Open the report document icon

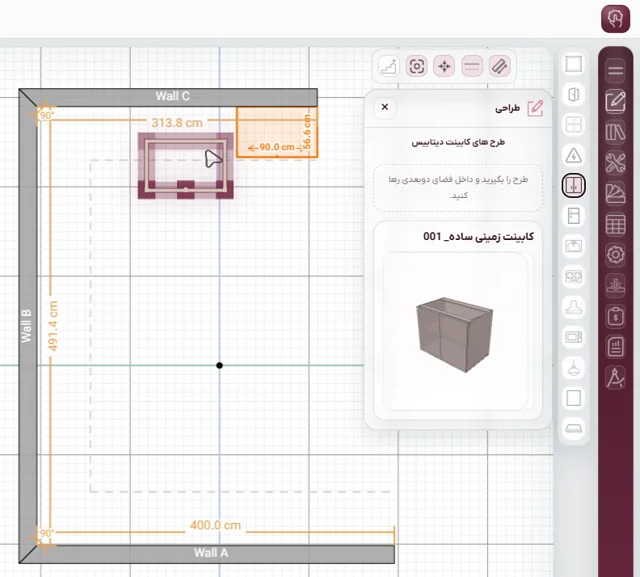(615, 347)
